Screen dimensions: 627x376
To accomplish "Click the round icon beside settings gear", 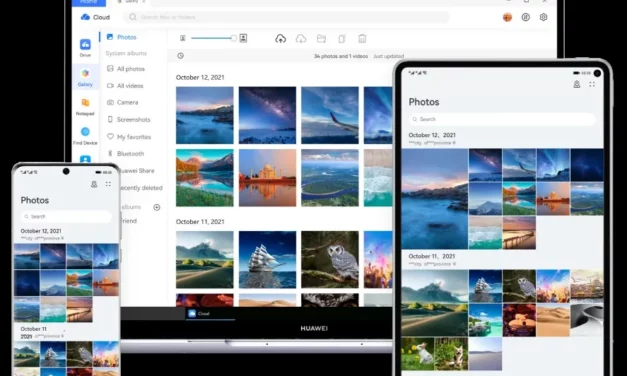I will coord(525,17).
